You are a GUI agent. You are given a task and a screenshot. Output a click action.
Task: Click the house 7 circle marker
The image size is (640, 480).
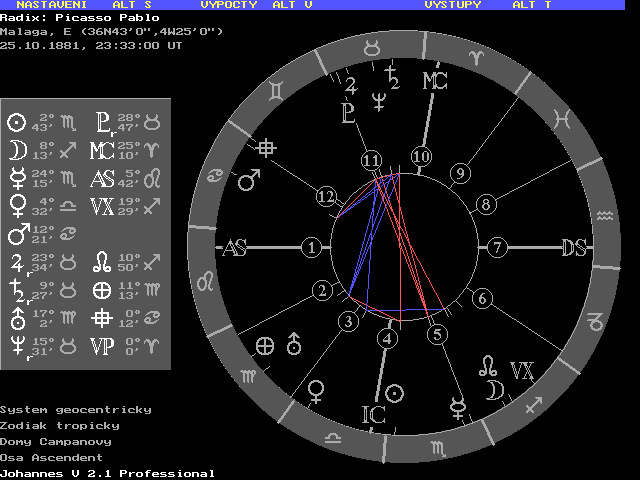pyautogui.click(x=497, y=247)
